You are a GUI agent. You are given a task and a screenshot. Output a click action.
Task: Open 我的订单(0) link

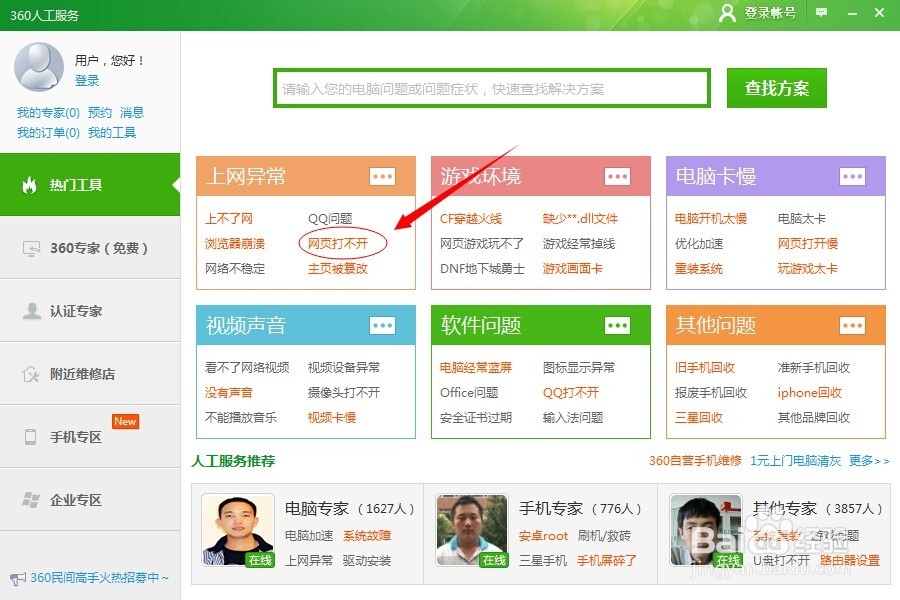(48, 133)
